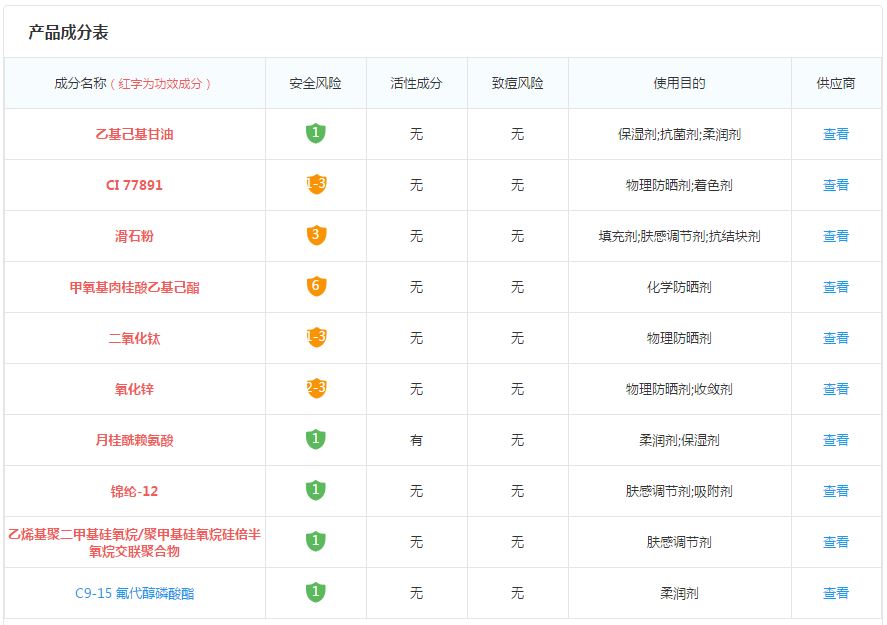The image size is (887, 625).
Task: Click the 使用目的 column header
Action: (x=679, y=83)
